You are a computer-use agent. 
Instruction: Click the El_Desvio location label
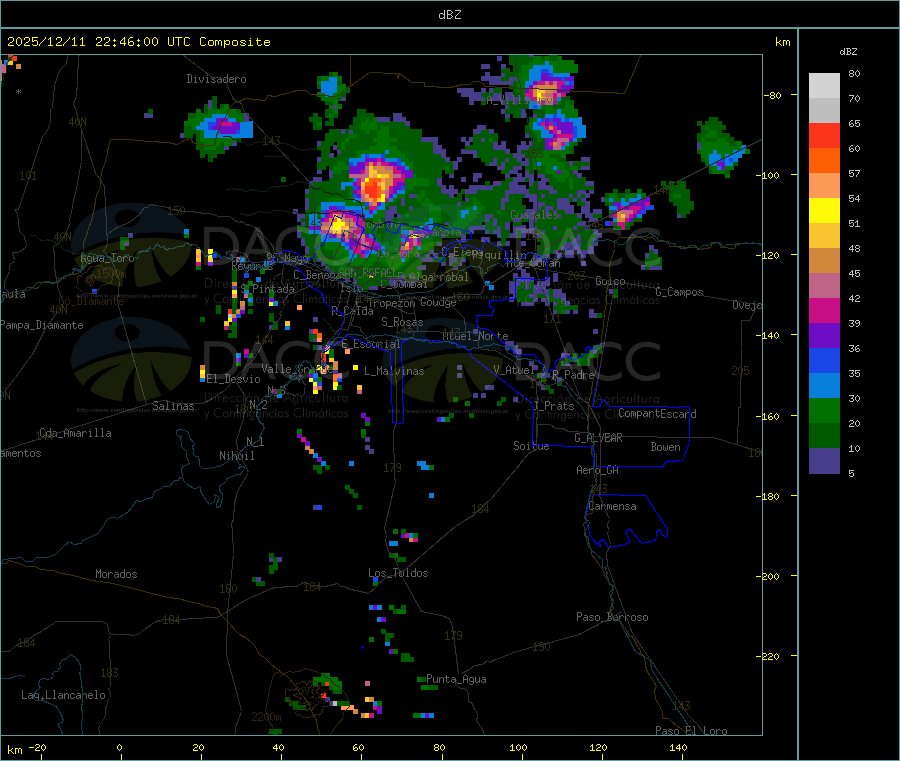click(x=233, y=379)
